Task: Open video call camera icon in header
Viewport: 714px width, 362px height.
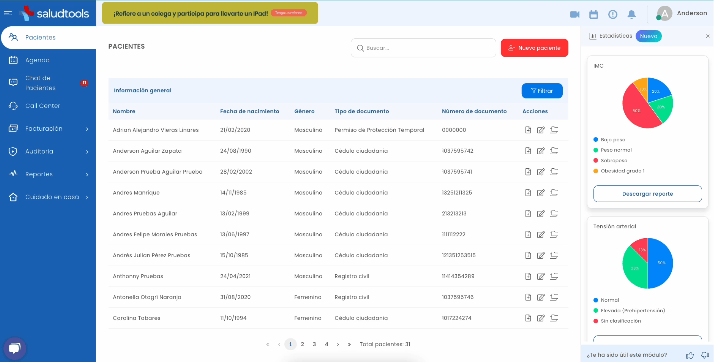Action: 575,15
